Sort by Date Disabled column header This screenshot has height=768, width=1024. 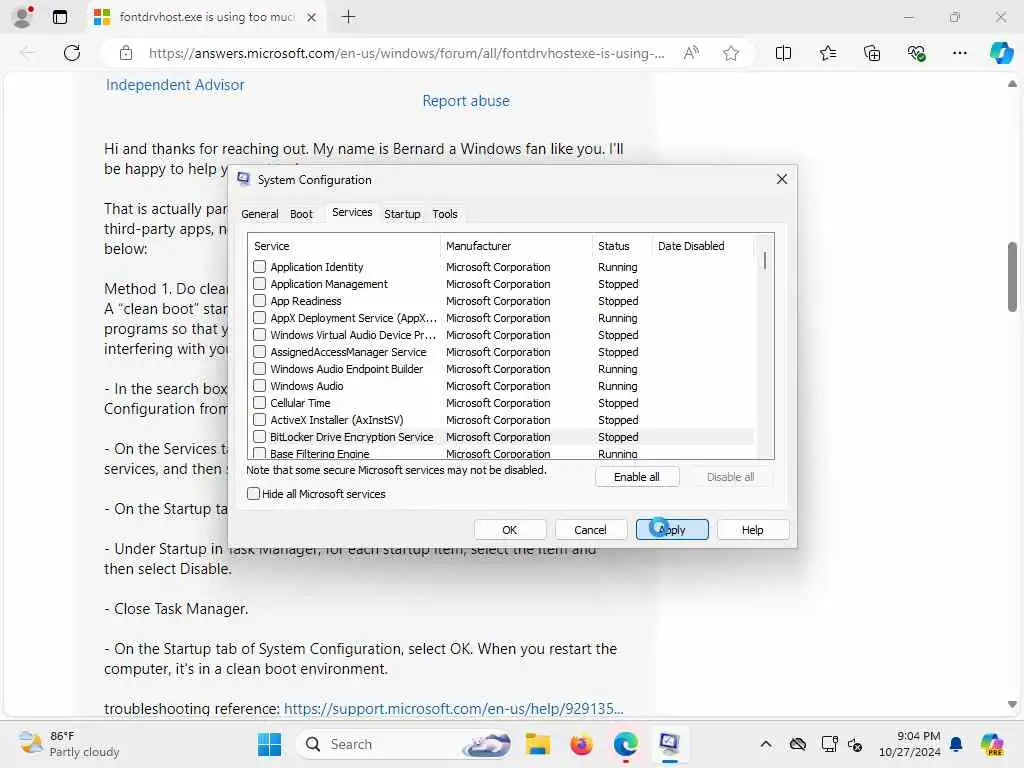tap(703, 246)
